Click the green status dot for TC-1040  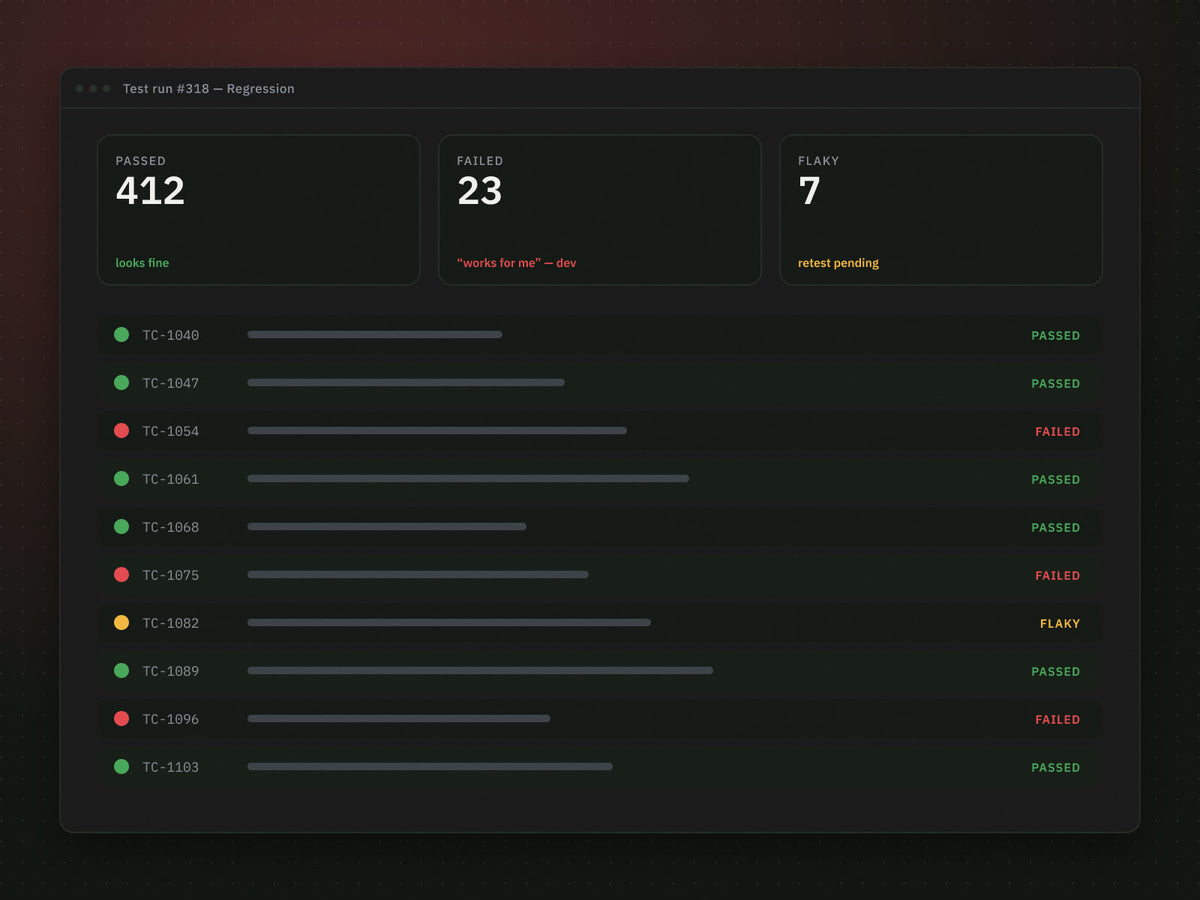[121, 335]
